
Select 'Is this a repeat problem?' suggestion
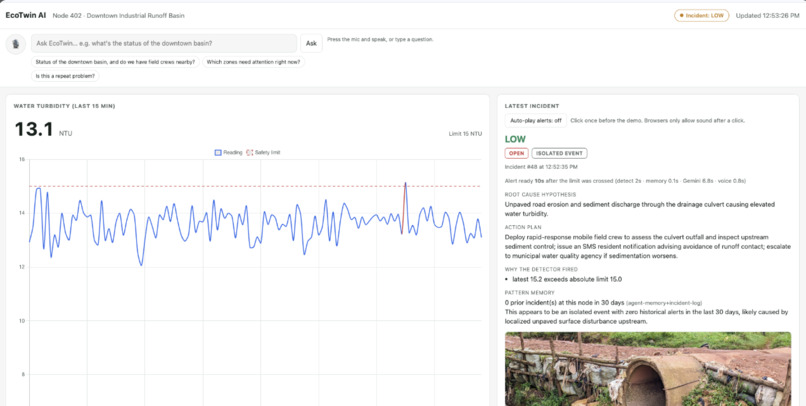65,76
